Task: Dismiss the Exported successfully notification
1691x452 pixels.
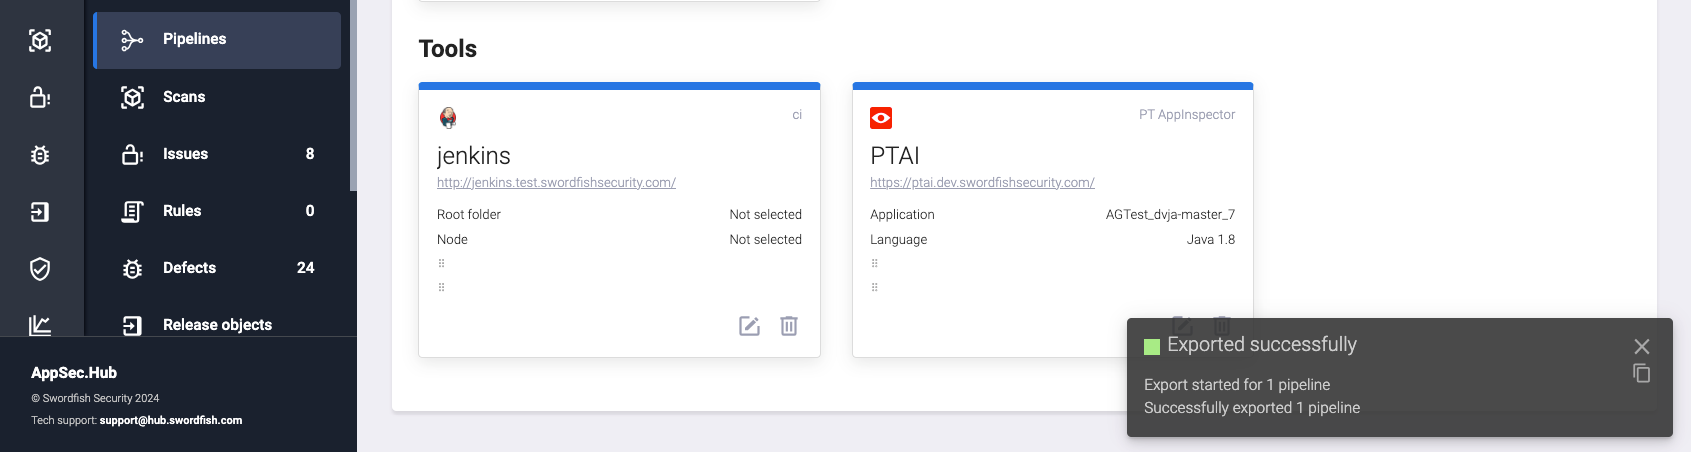Action: point(1642,346)
